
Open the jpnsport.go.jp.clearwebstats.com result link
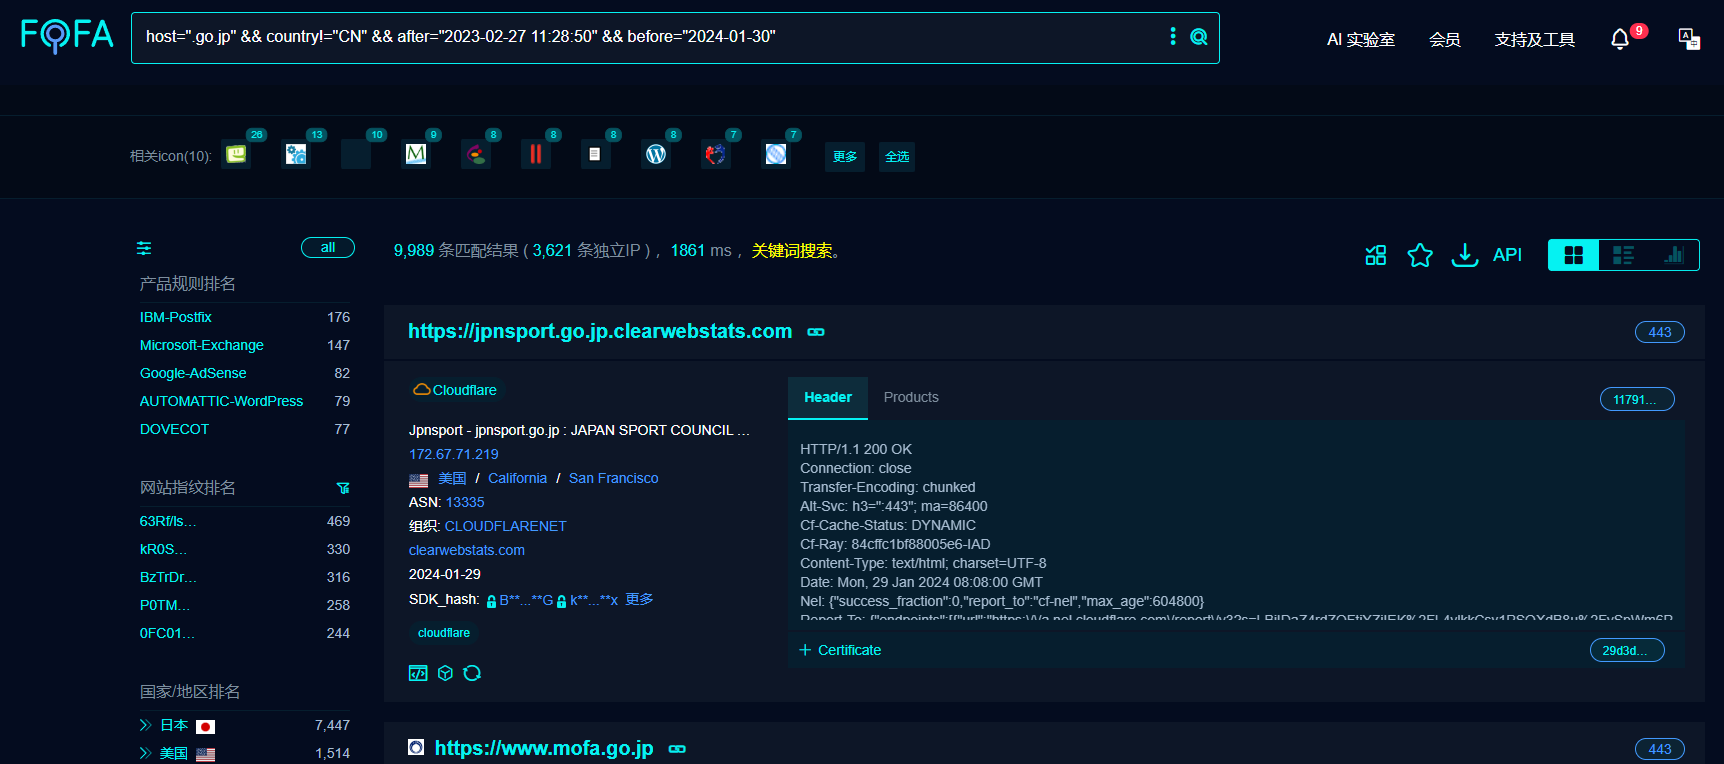click(599, 332)
